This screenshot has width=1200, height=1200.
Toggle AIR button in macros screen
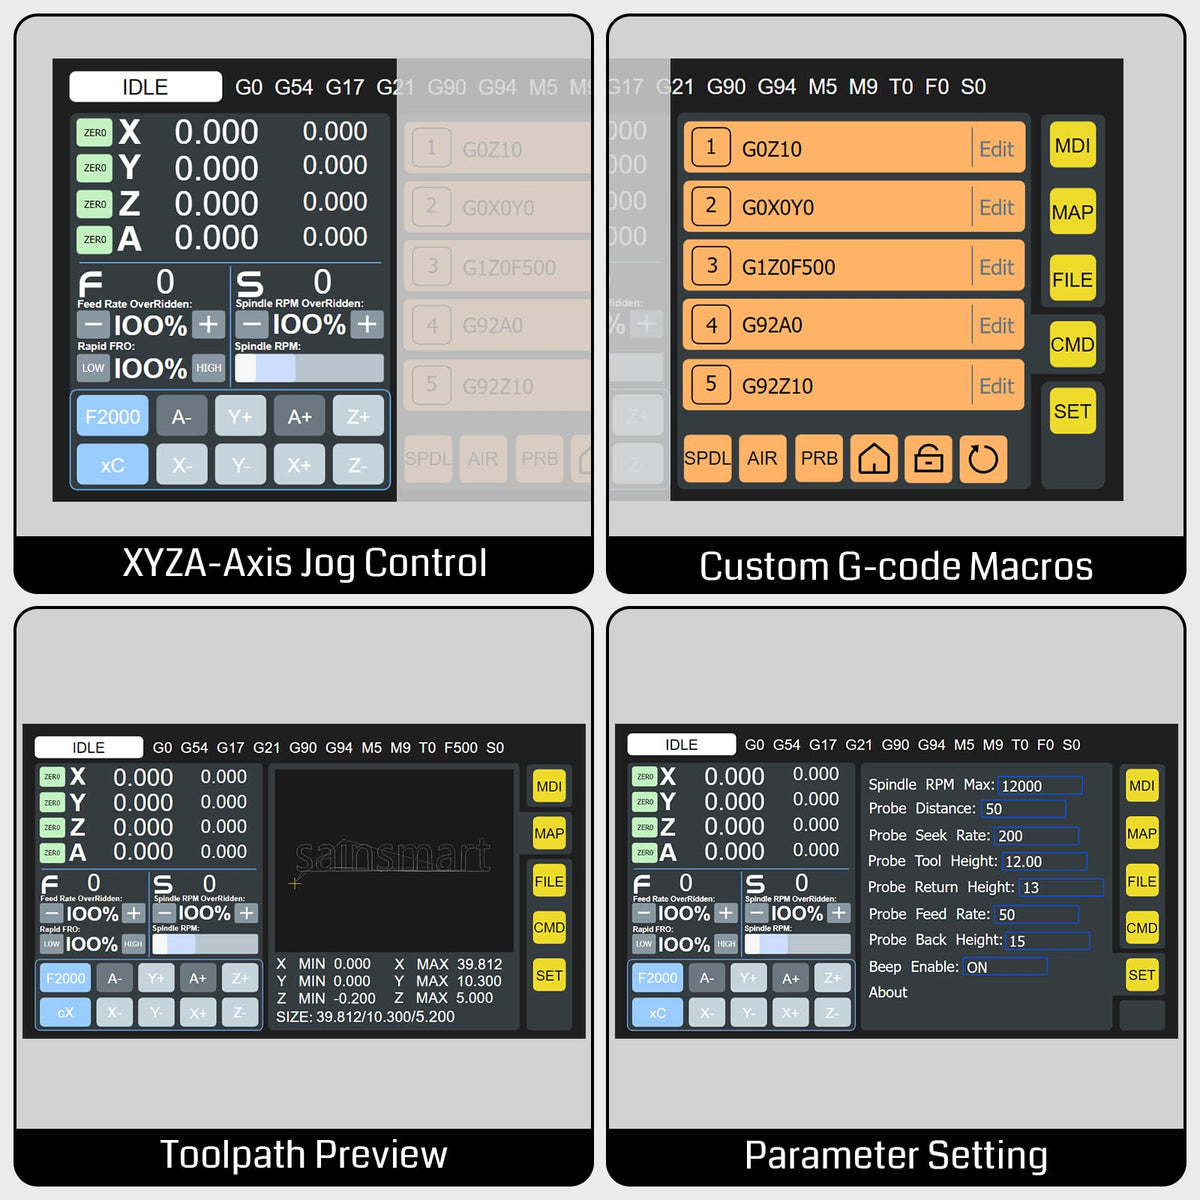click(x=762, y=459)
